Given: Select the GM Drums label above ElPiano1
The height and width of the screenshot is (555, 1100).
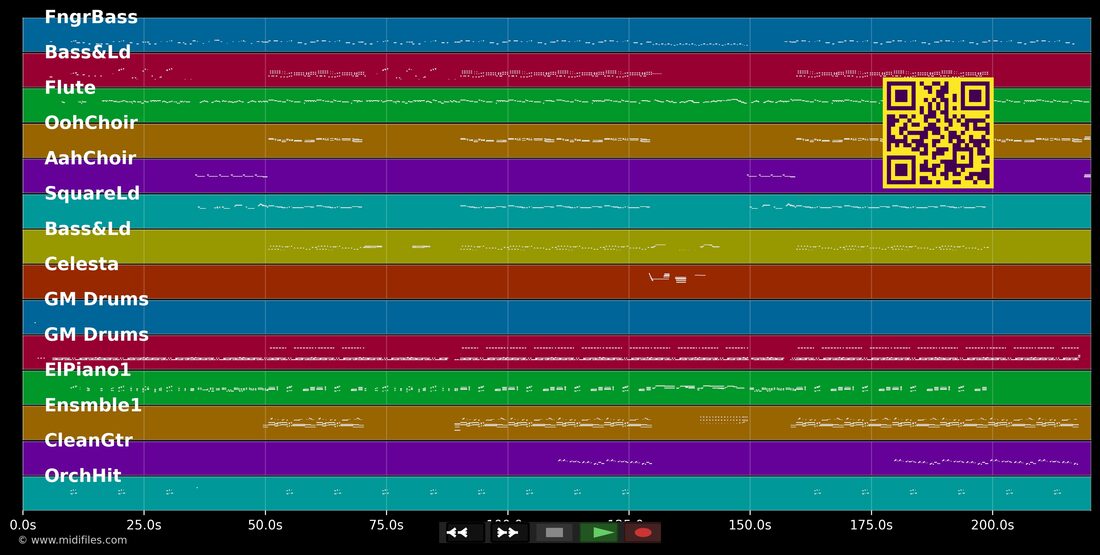Looking at the screenshot, I should coord(96,334).
